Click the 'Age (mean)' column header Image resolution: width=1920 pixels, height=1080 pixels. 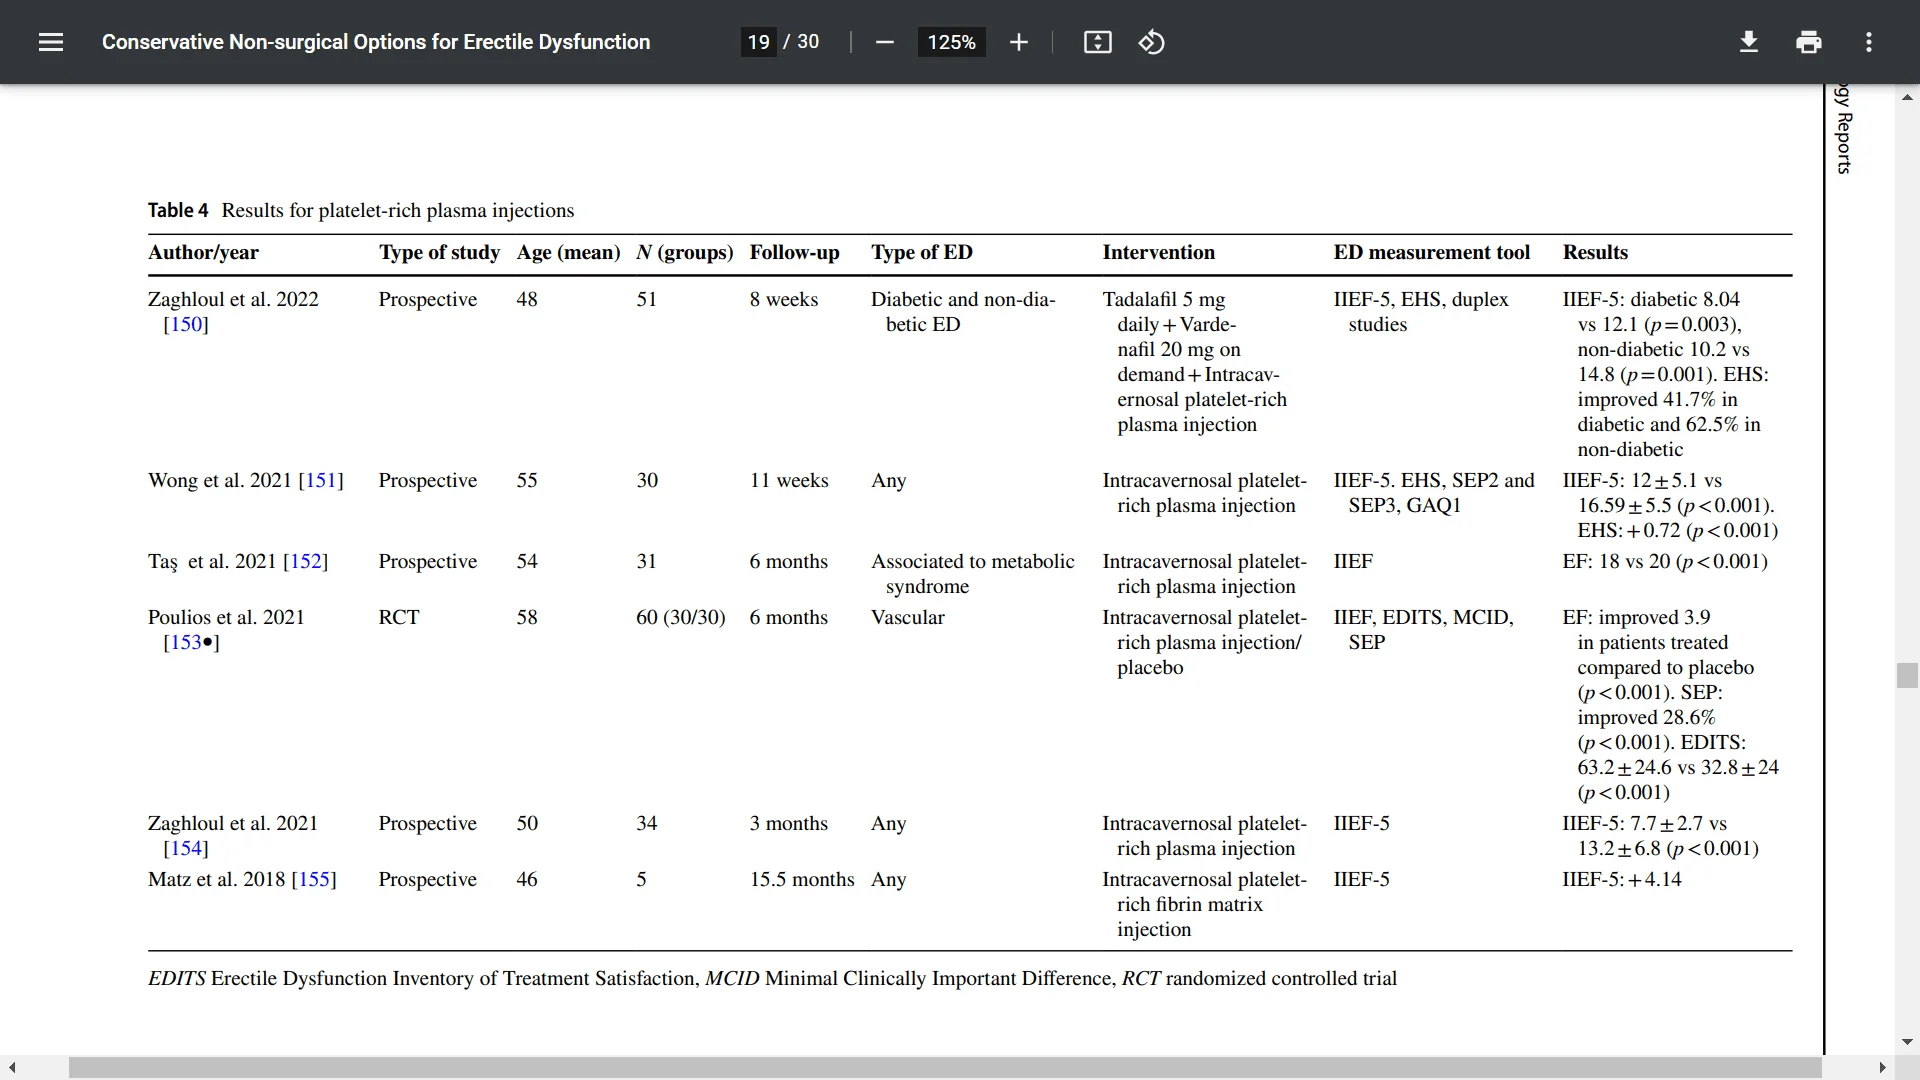click(568, 252)
